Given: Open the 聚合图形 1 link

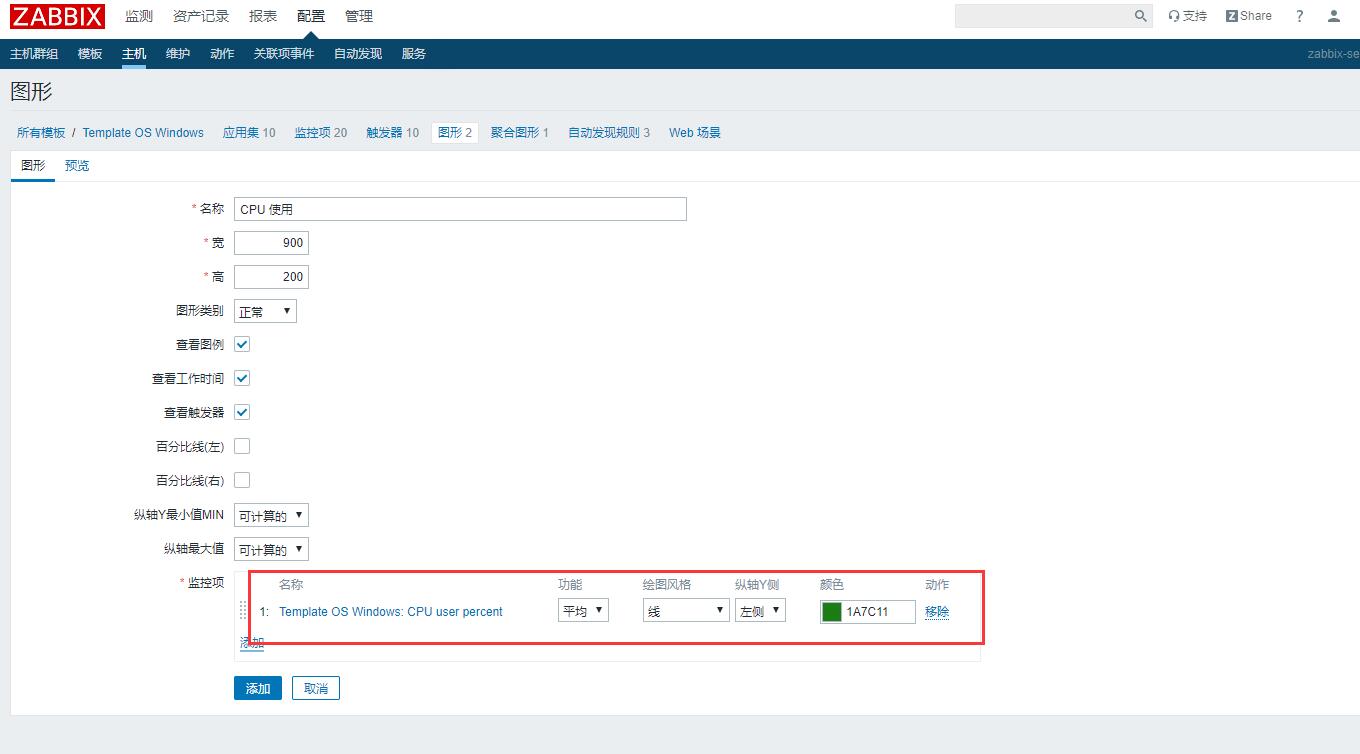Looking at the screenshot, I should coord(520,132).
